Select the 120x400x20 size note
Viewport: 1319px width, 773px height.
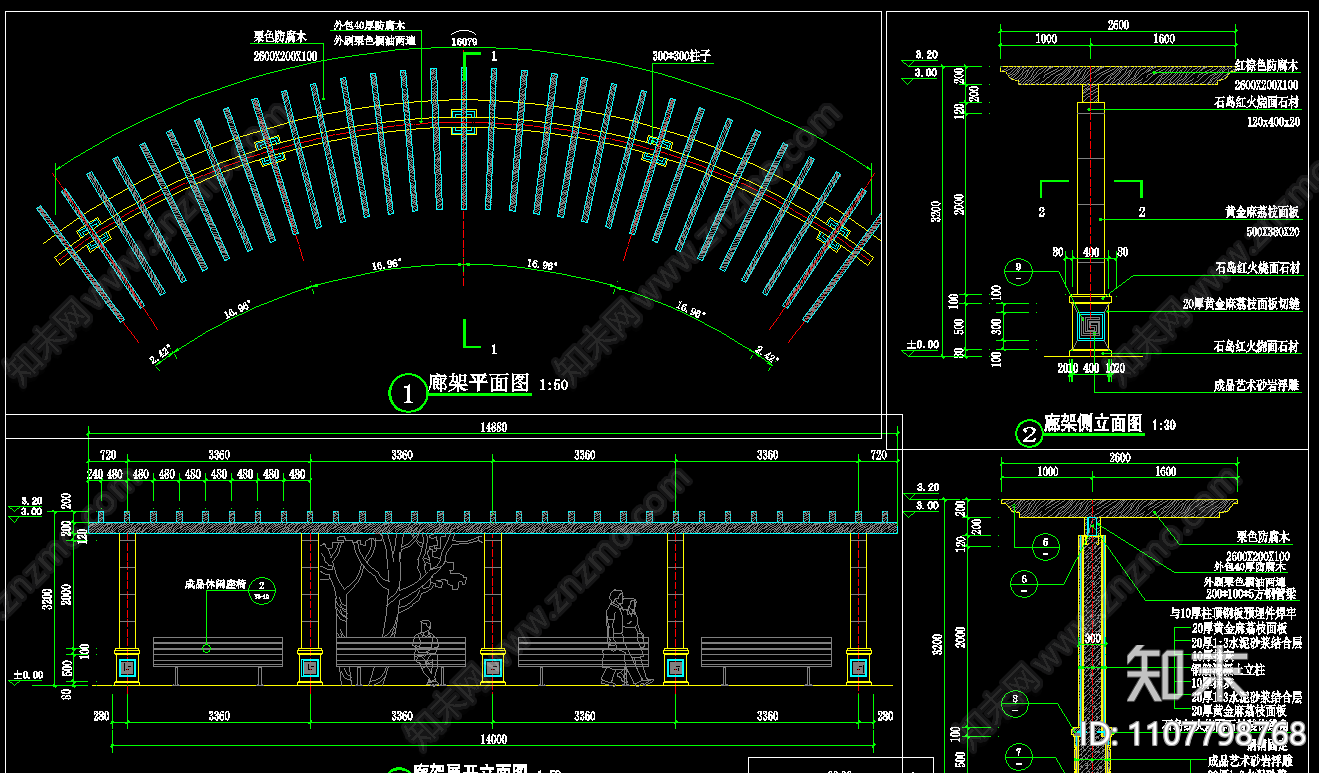pos(1273,122)
